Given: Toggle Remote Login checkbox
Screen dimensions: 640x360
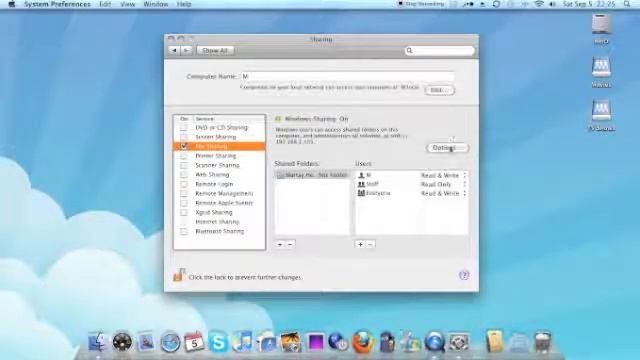Looking at the screenshot, I should point(184,184).
